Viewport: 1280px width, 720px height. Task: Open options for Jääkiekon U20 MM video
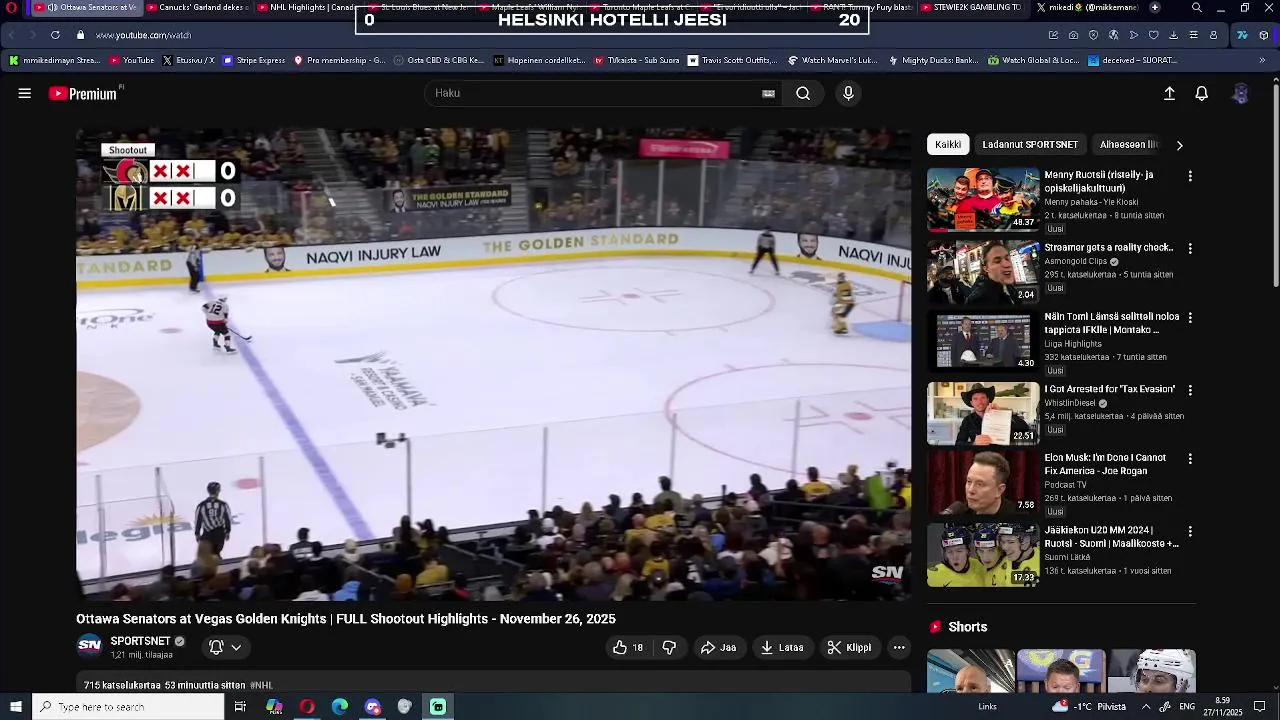[x=1190, y=531]
